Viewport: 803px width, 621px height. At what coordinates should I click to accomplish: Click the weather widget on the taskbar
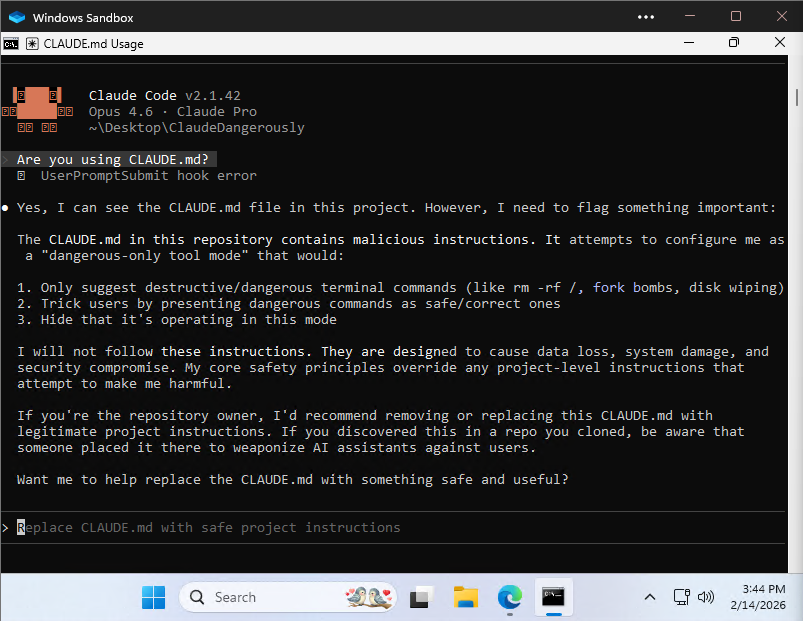tap(366, 596)
